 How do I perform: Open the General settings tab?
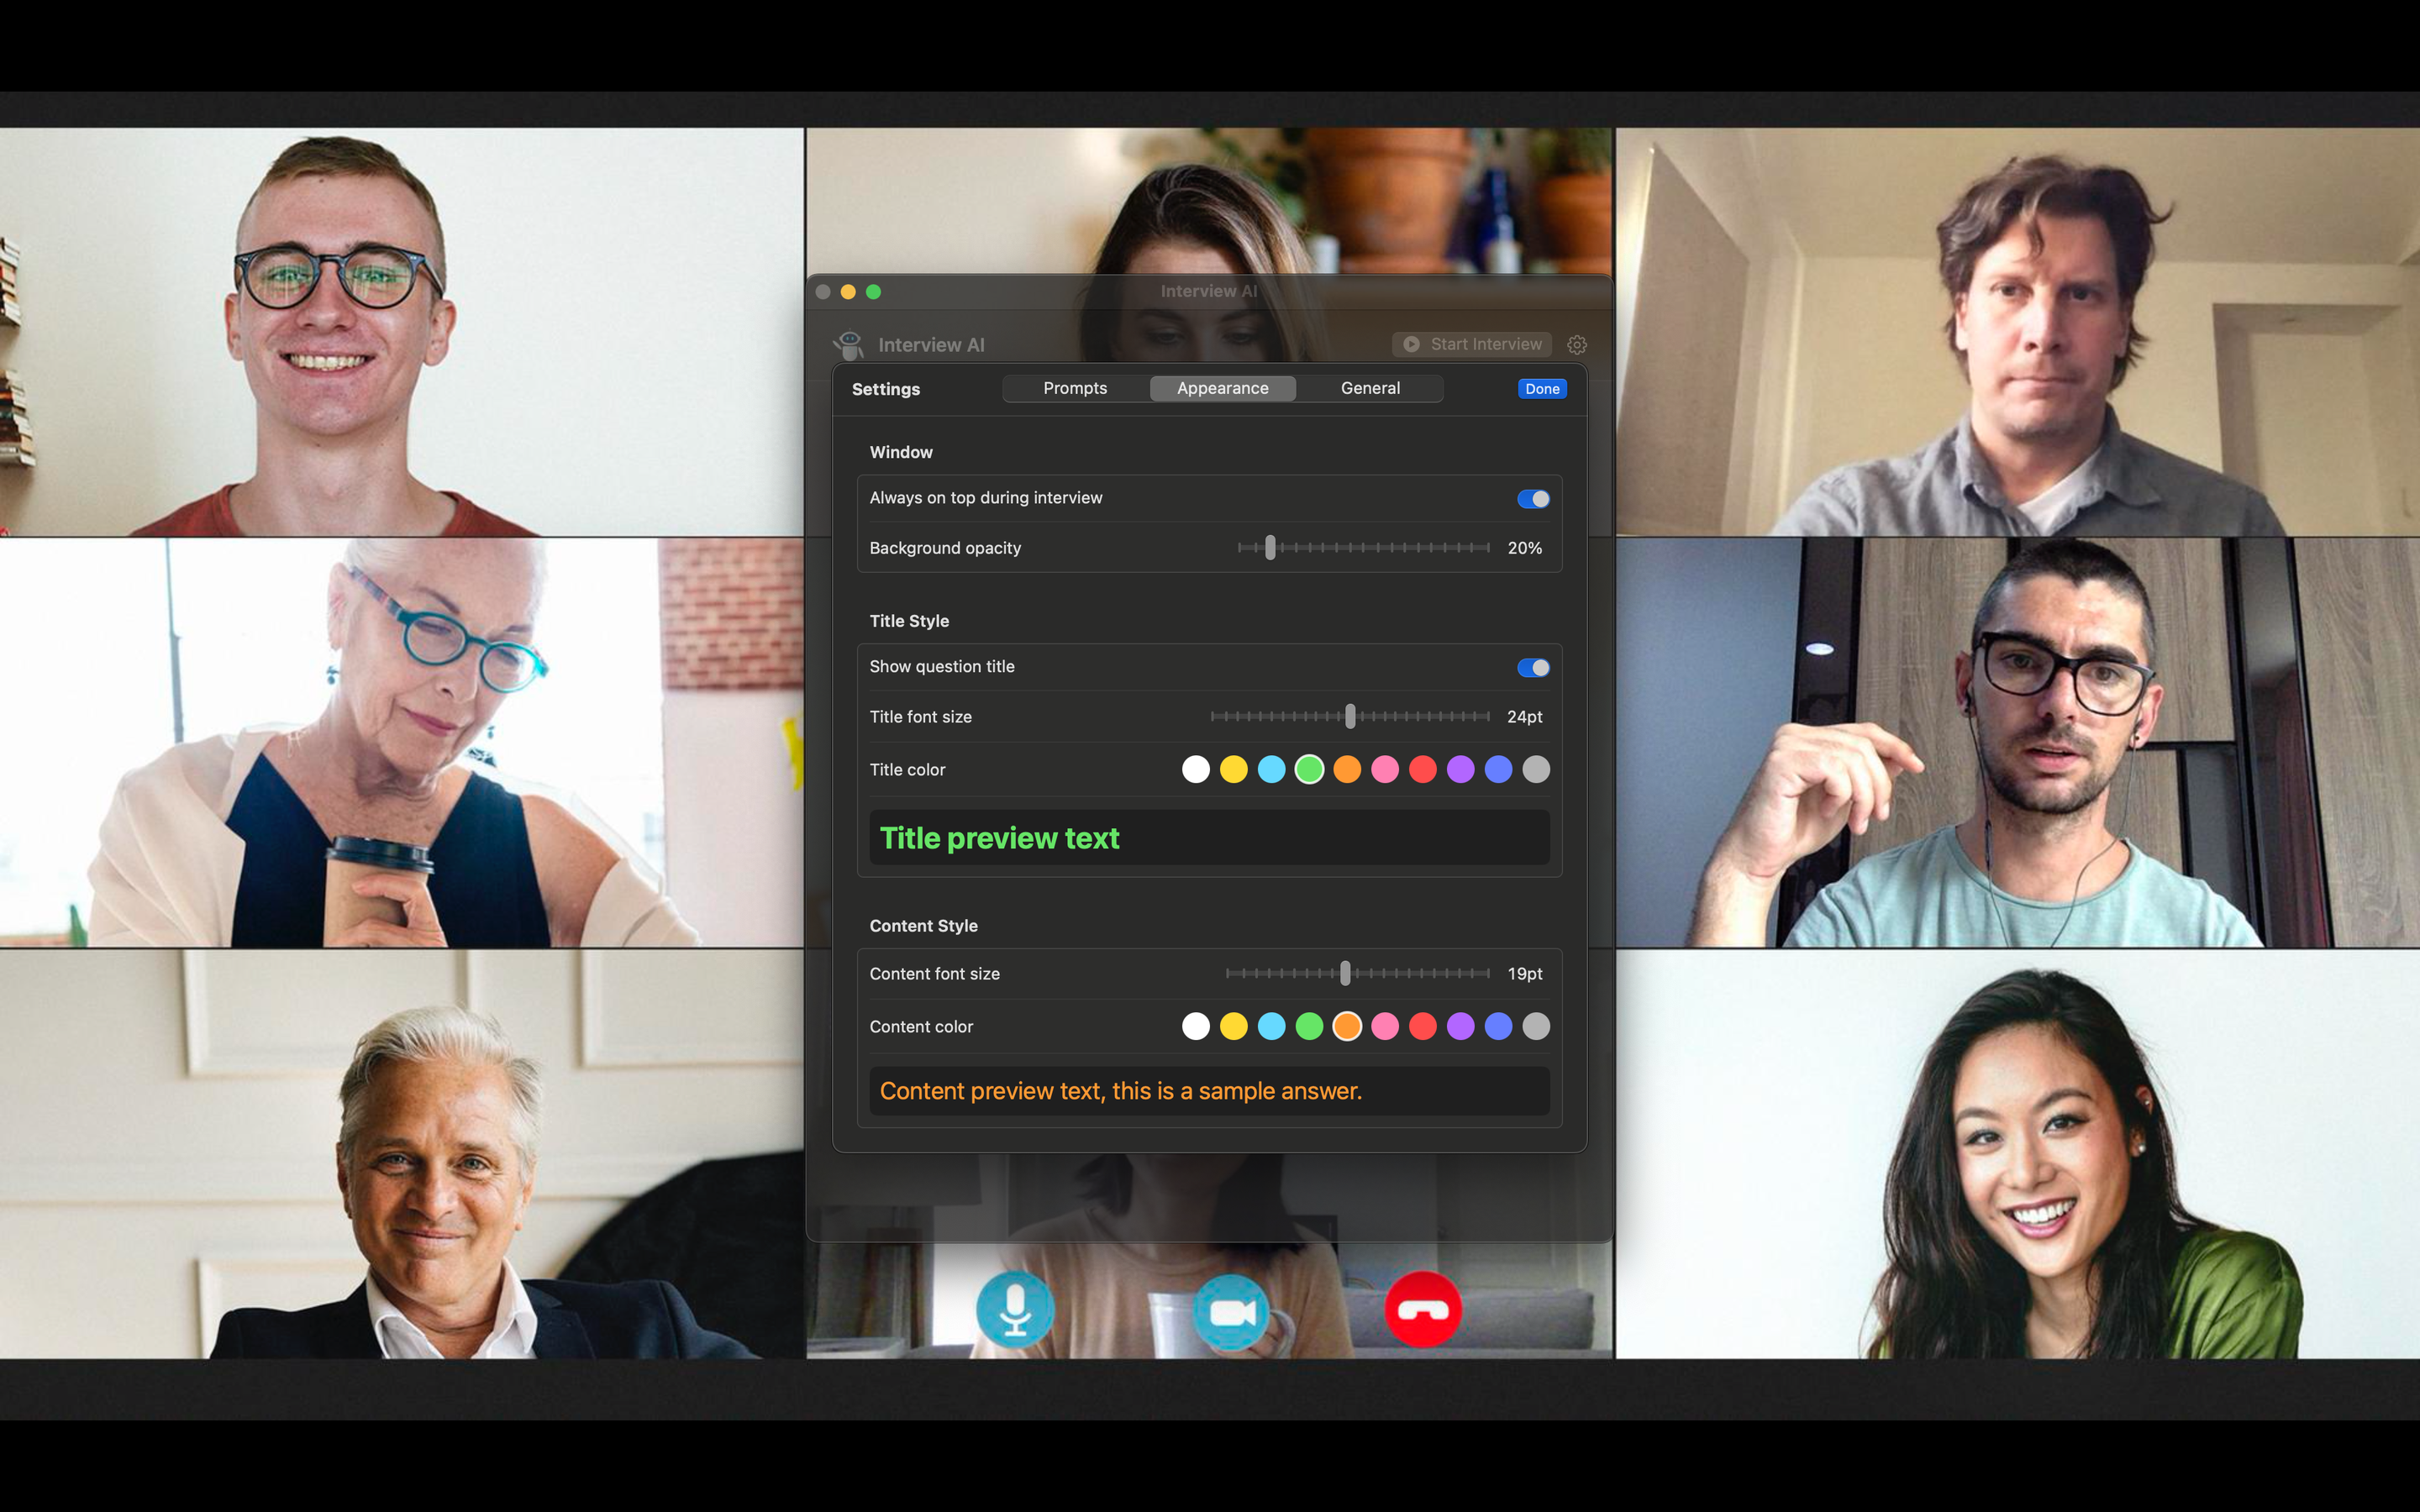[1370, 388]
